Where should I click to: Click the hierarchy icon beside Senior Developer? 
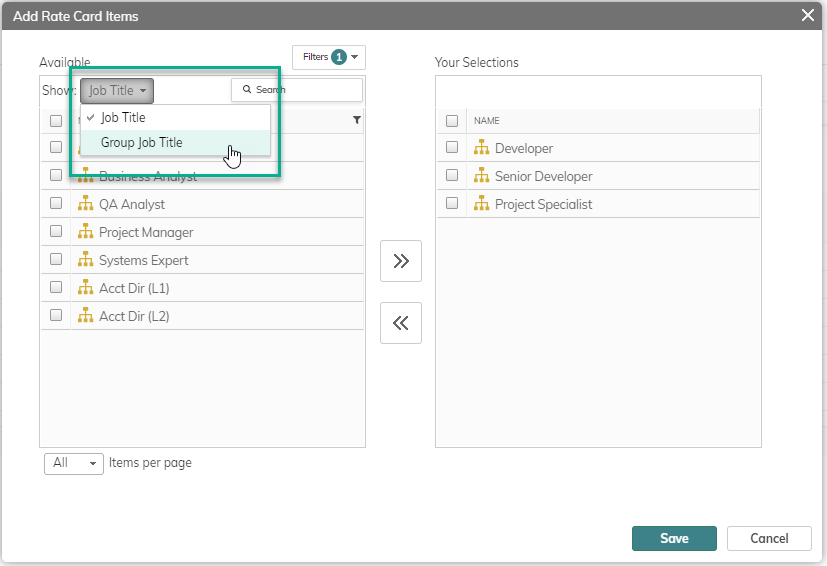481,176
